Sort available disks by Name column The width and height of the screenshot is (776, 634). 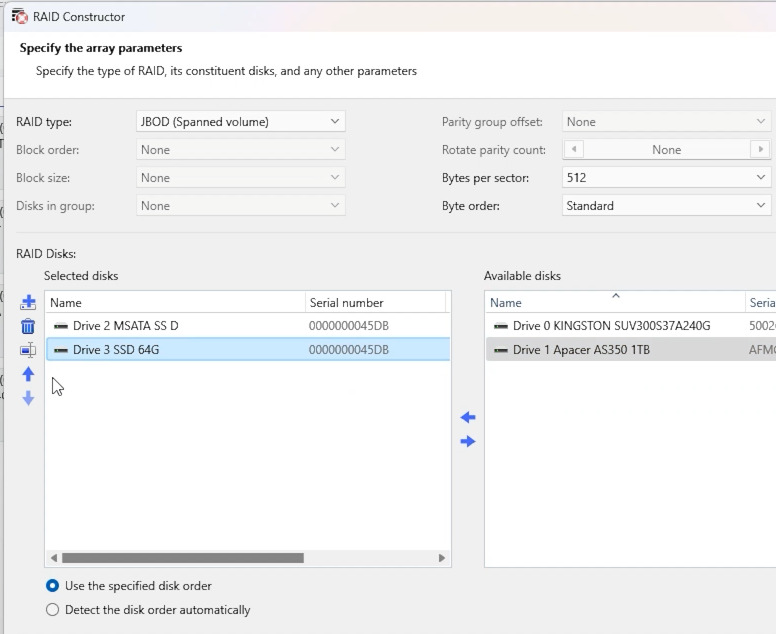(x=615, y=302)
